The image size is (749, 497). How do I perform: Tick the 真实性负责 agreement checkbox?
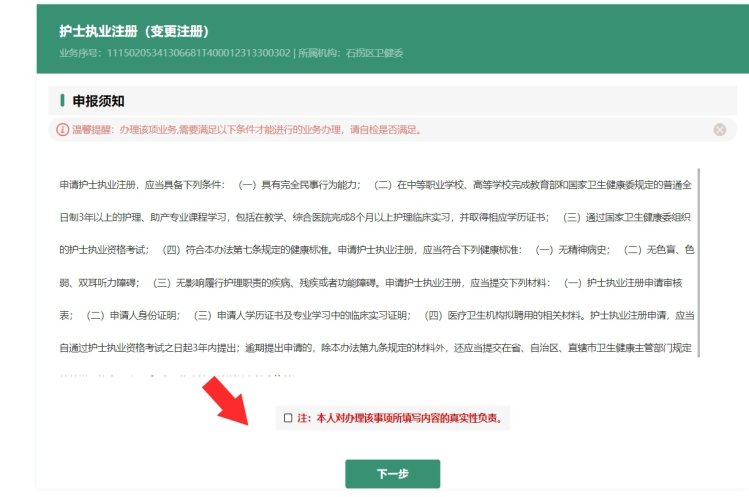point(288,418)
